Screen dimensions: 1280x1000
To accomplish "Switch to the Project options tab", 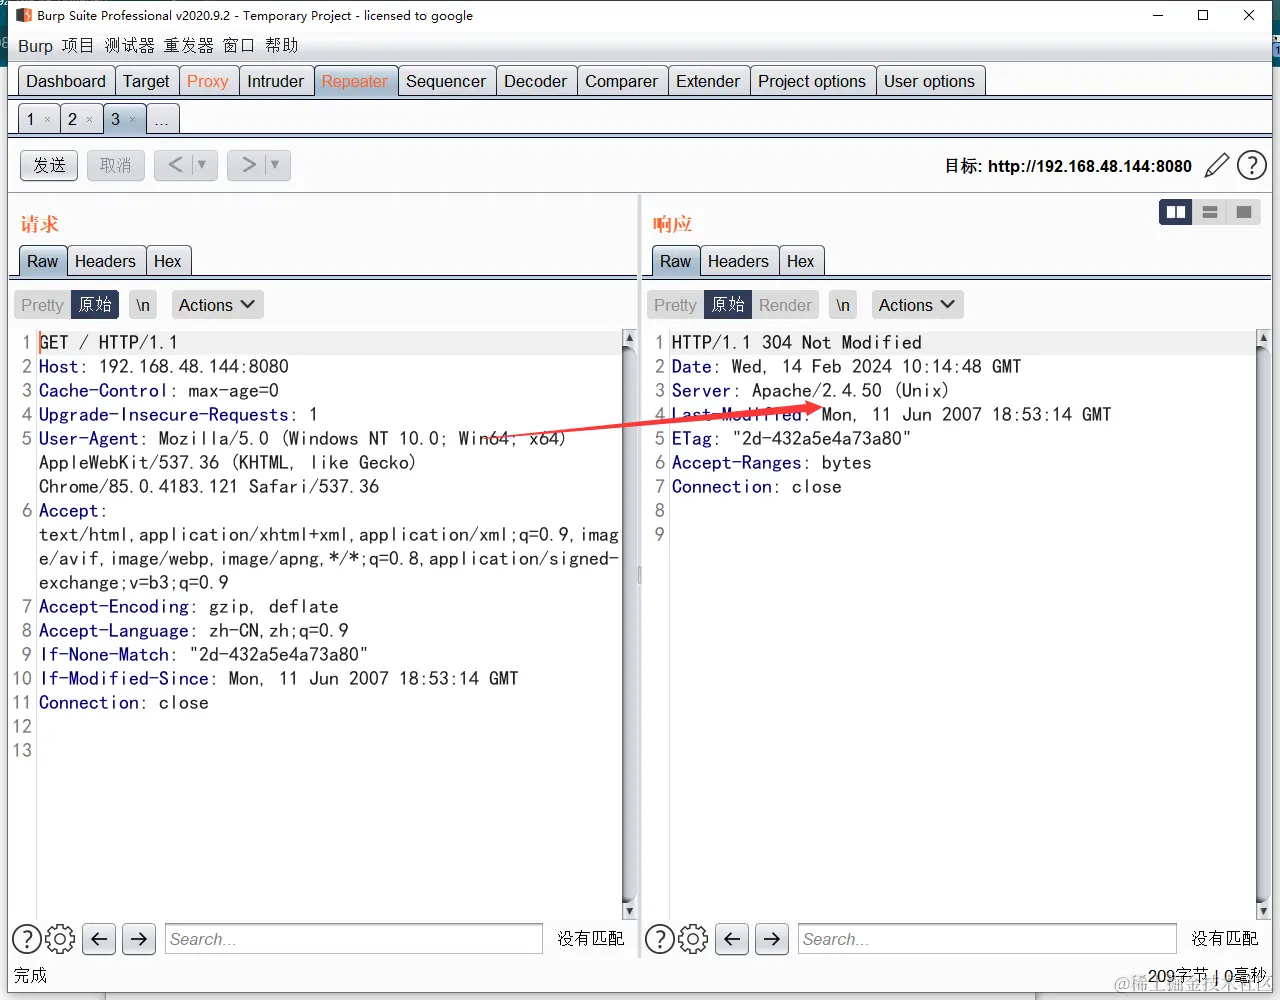I will point(812,81).
